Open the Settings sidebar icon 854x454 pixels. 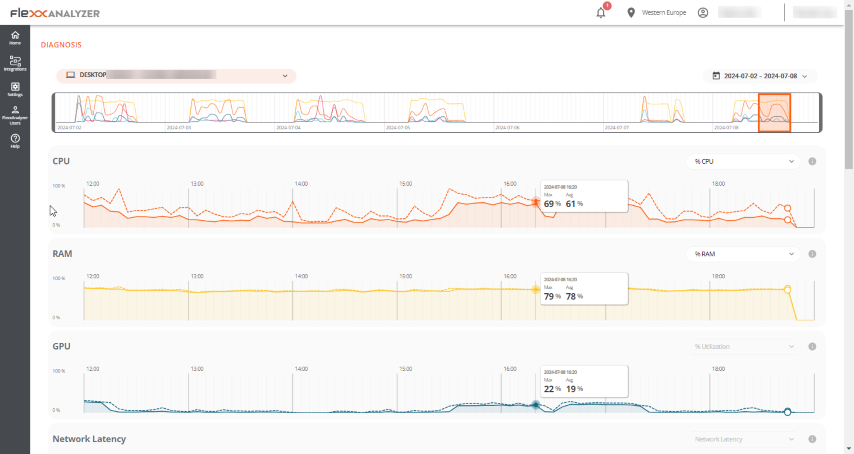(15, 89)
